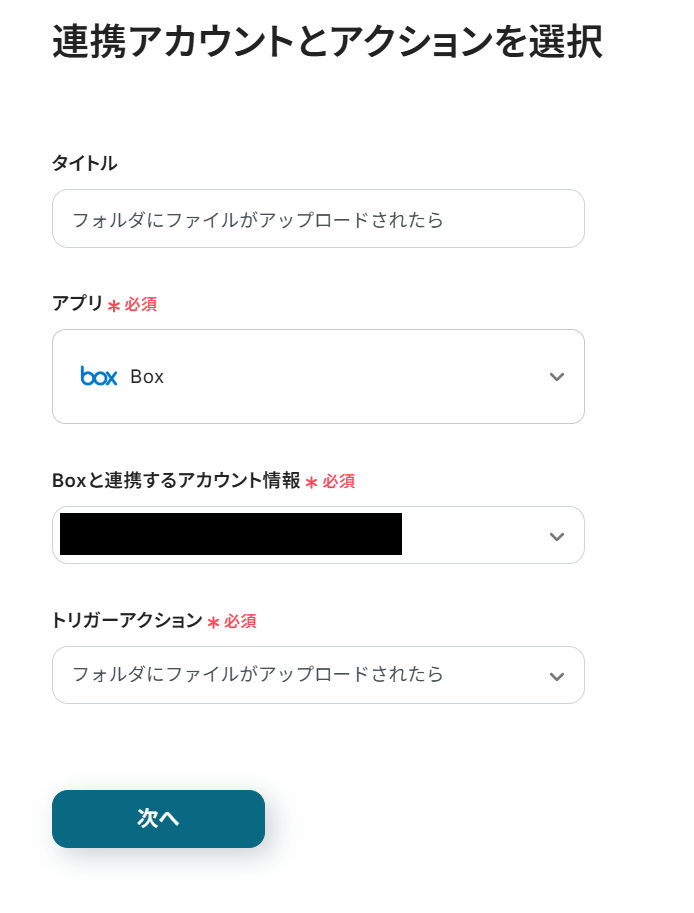Expand the トリガーアクション dropdown chevron

(557, 676)
